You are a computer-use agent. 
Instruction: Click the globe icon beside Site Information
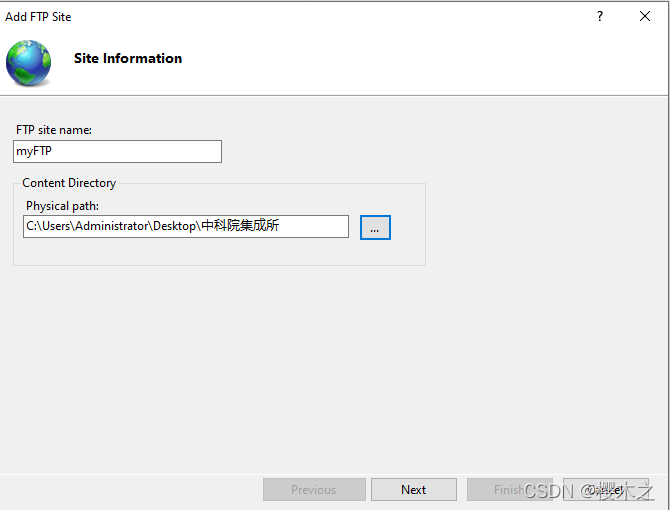[x=29, y=63]
